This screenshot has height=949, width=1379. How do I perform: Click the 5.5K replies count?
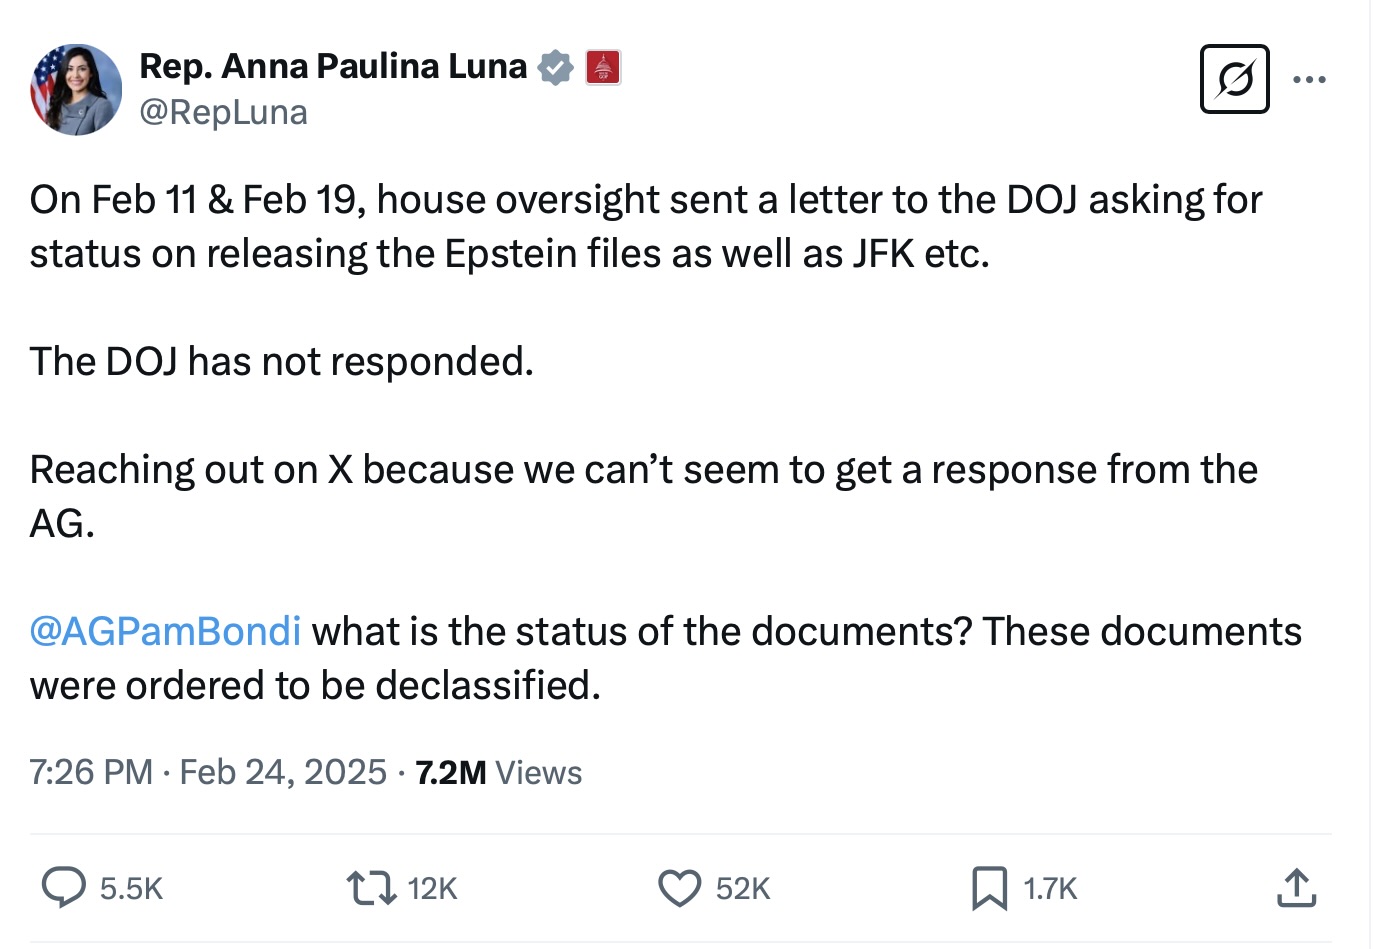coord(131,888)
